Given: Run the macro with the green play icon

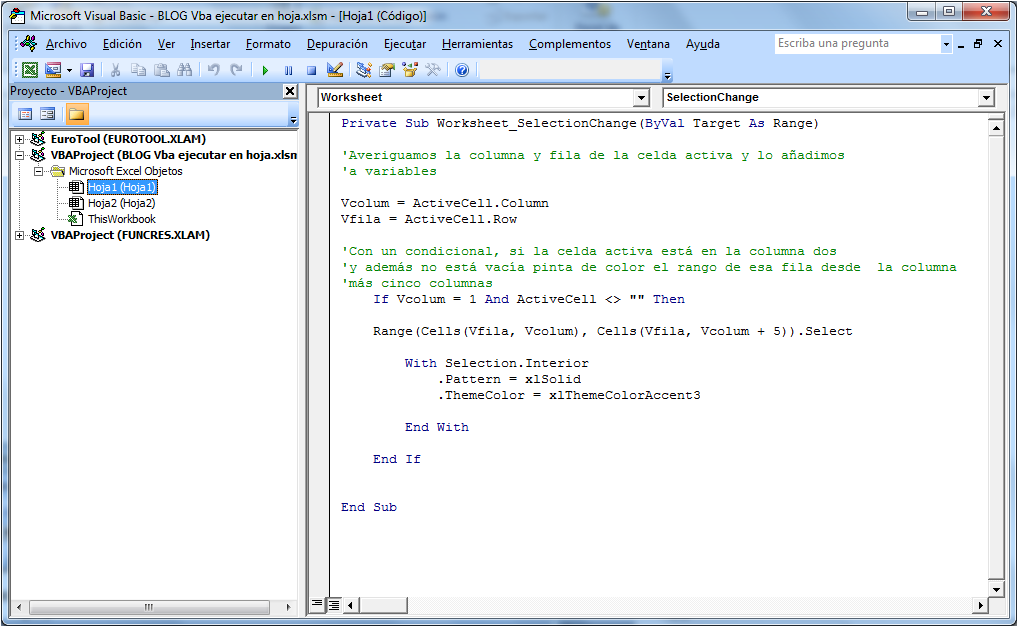Looking at the screenshot, I should [265, 70].
